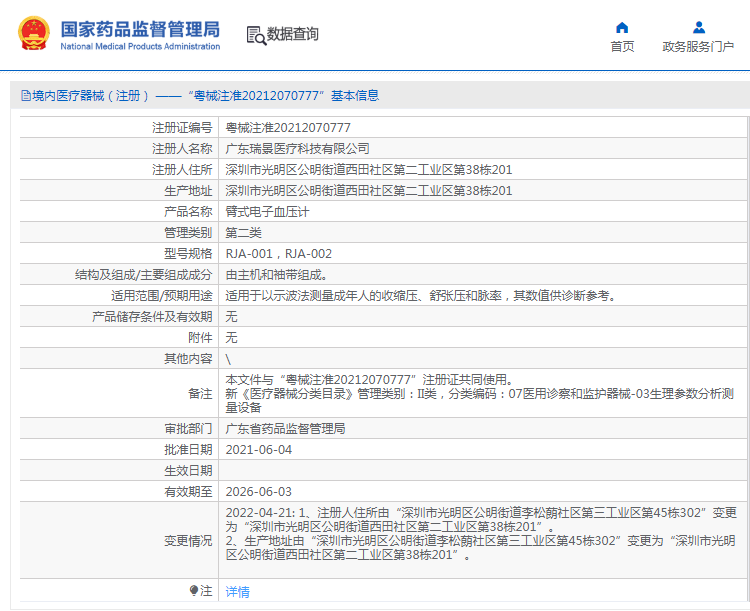This screenshot has height=611, width=750.
Task: Click management category value 第二类
Action: (x=243, y=233)
